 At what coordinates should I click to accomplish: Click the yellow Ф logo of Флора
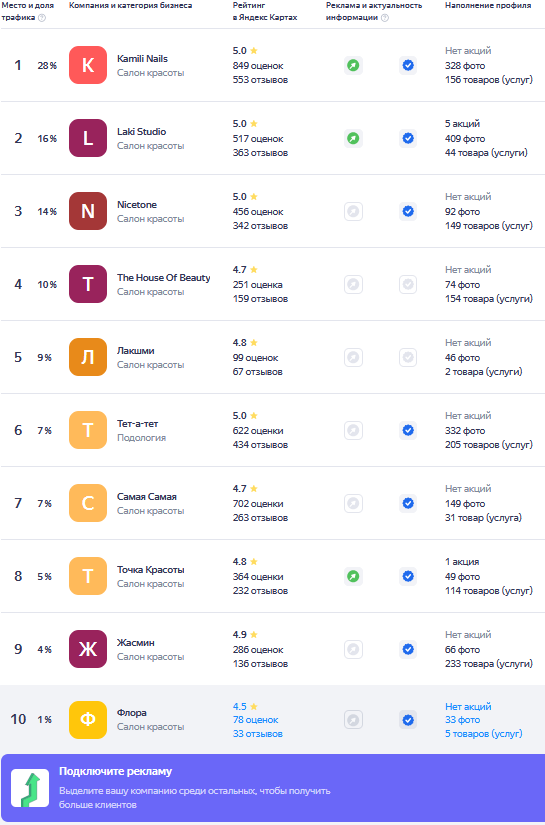tap(88, 720)
